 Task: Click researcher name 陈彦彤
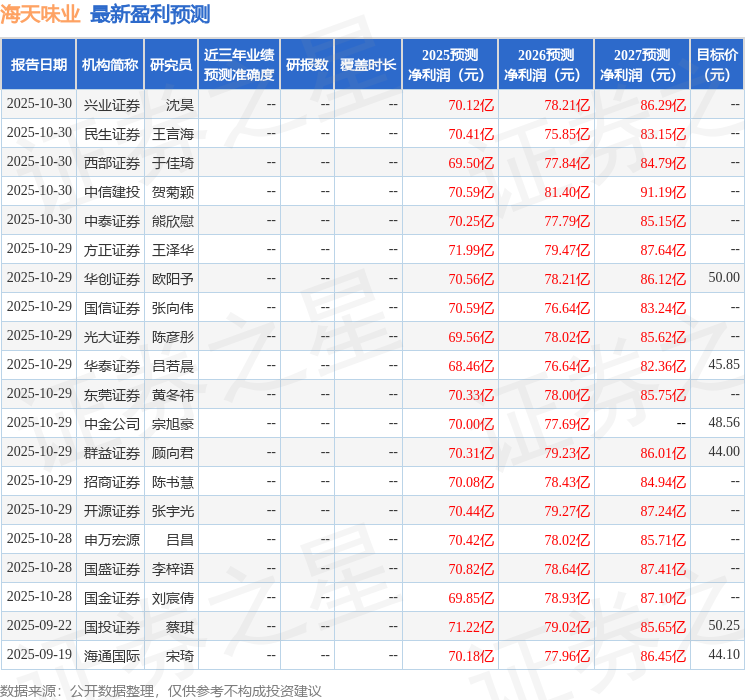pos(173,337)
